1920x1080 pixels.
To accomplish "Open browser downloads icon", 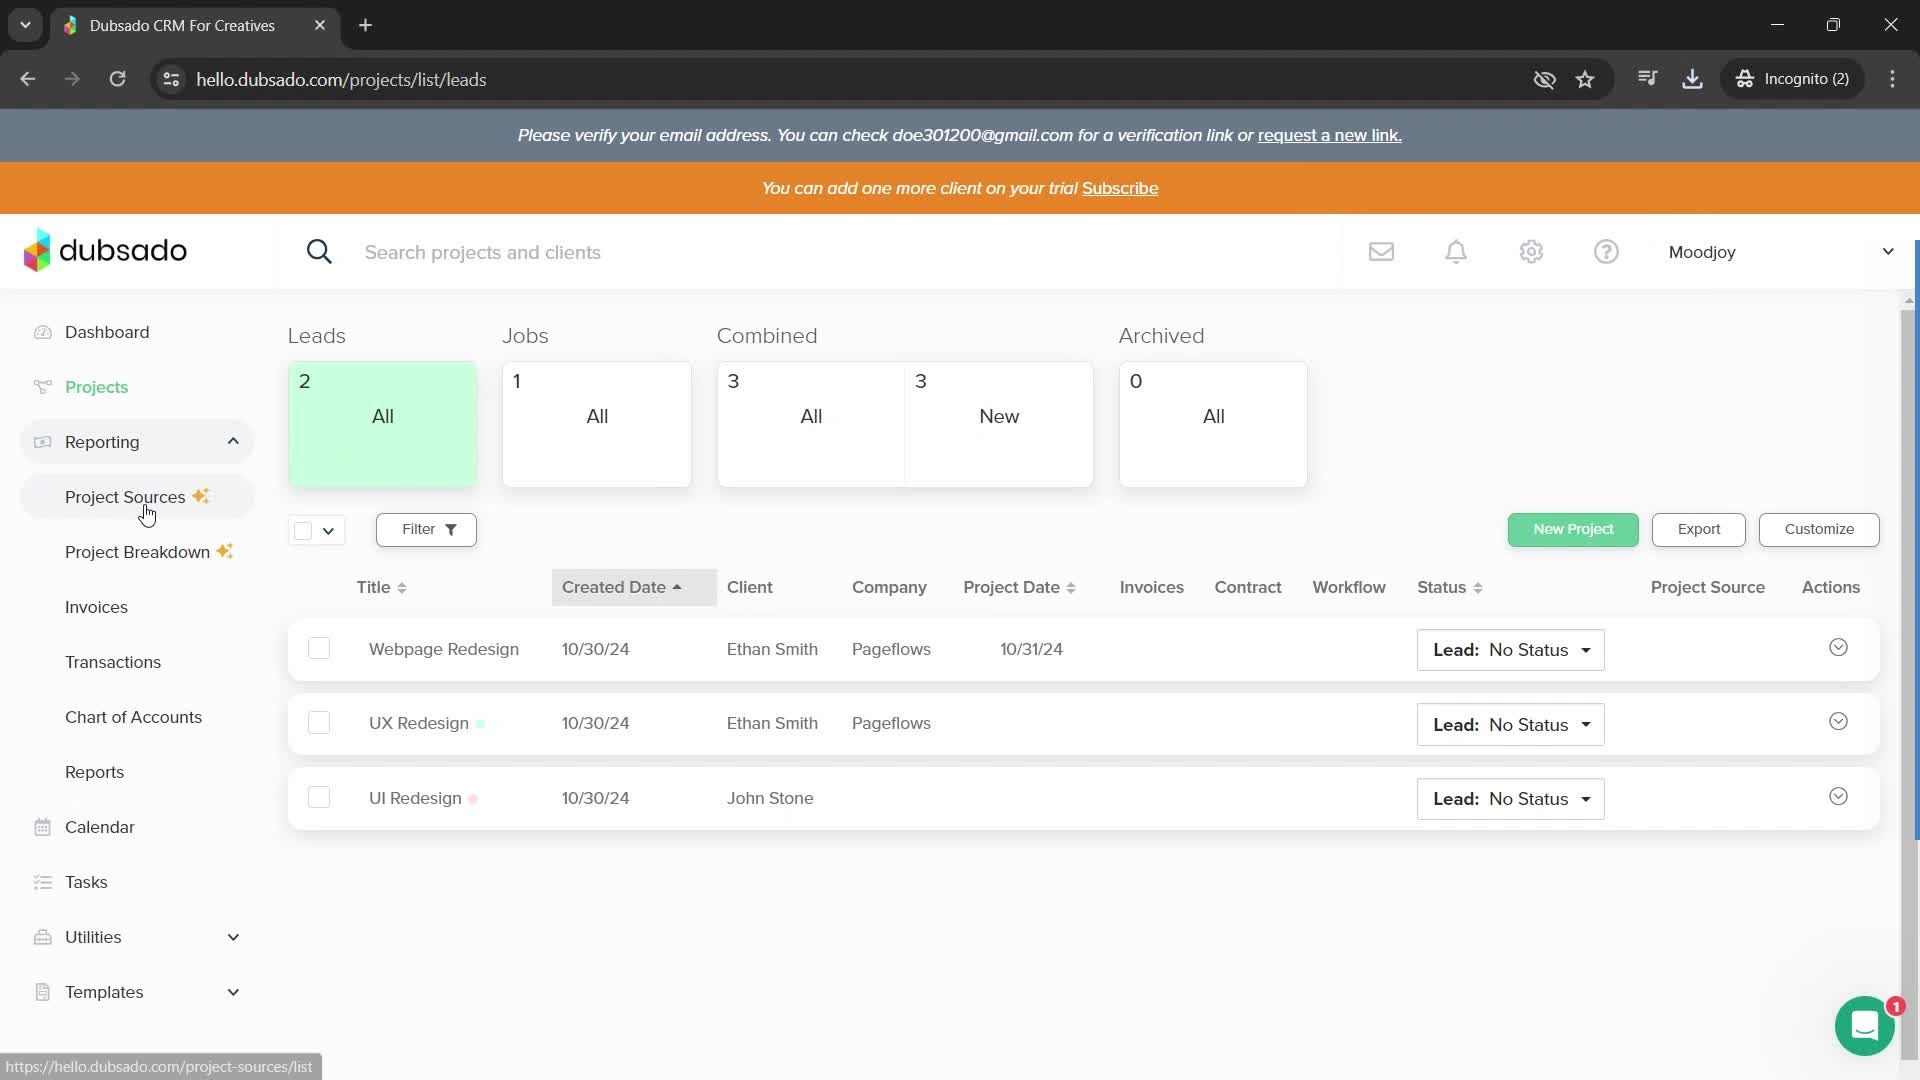I will tap(1692, 79).
